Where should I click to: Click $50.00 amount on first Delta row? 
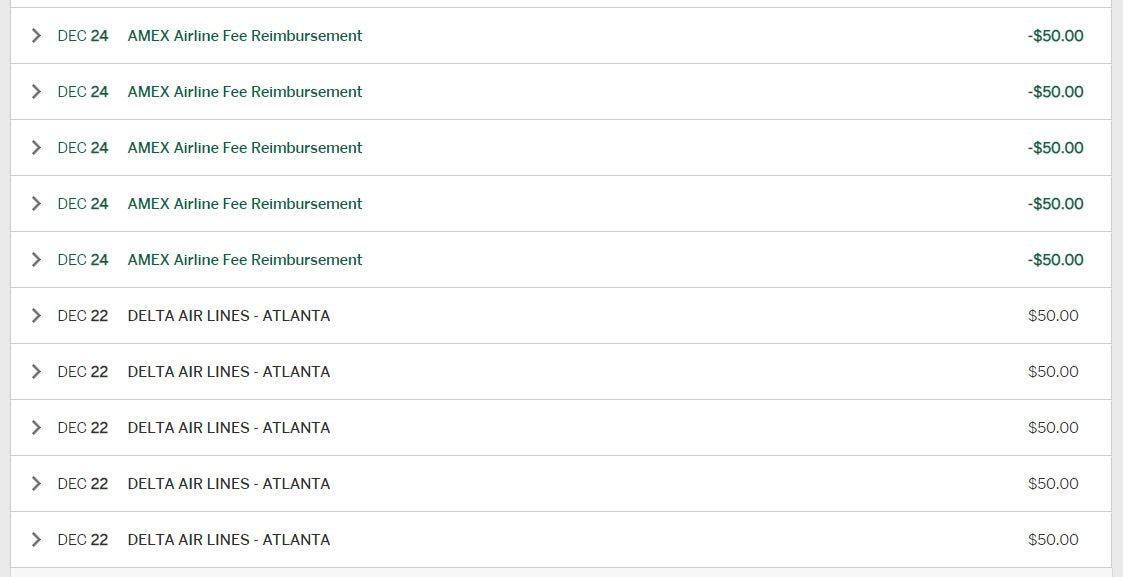[1053, 316]
